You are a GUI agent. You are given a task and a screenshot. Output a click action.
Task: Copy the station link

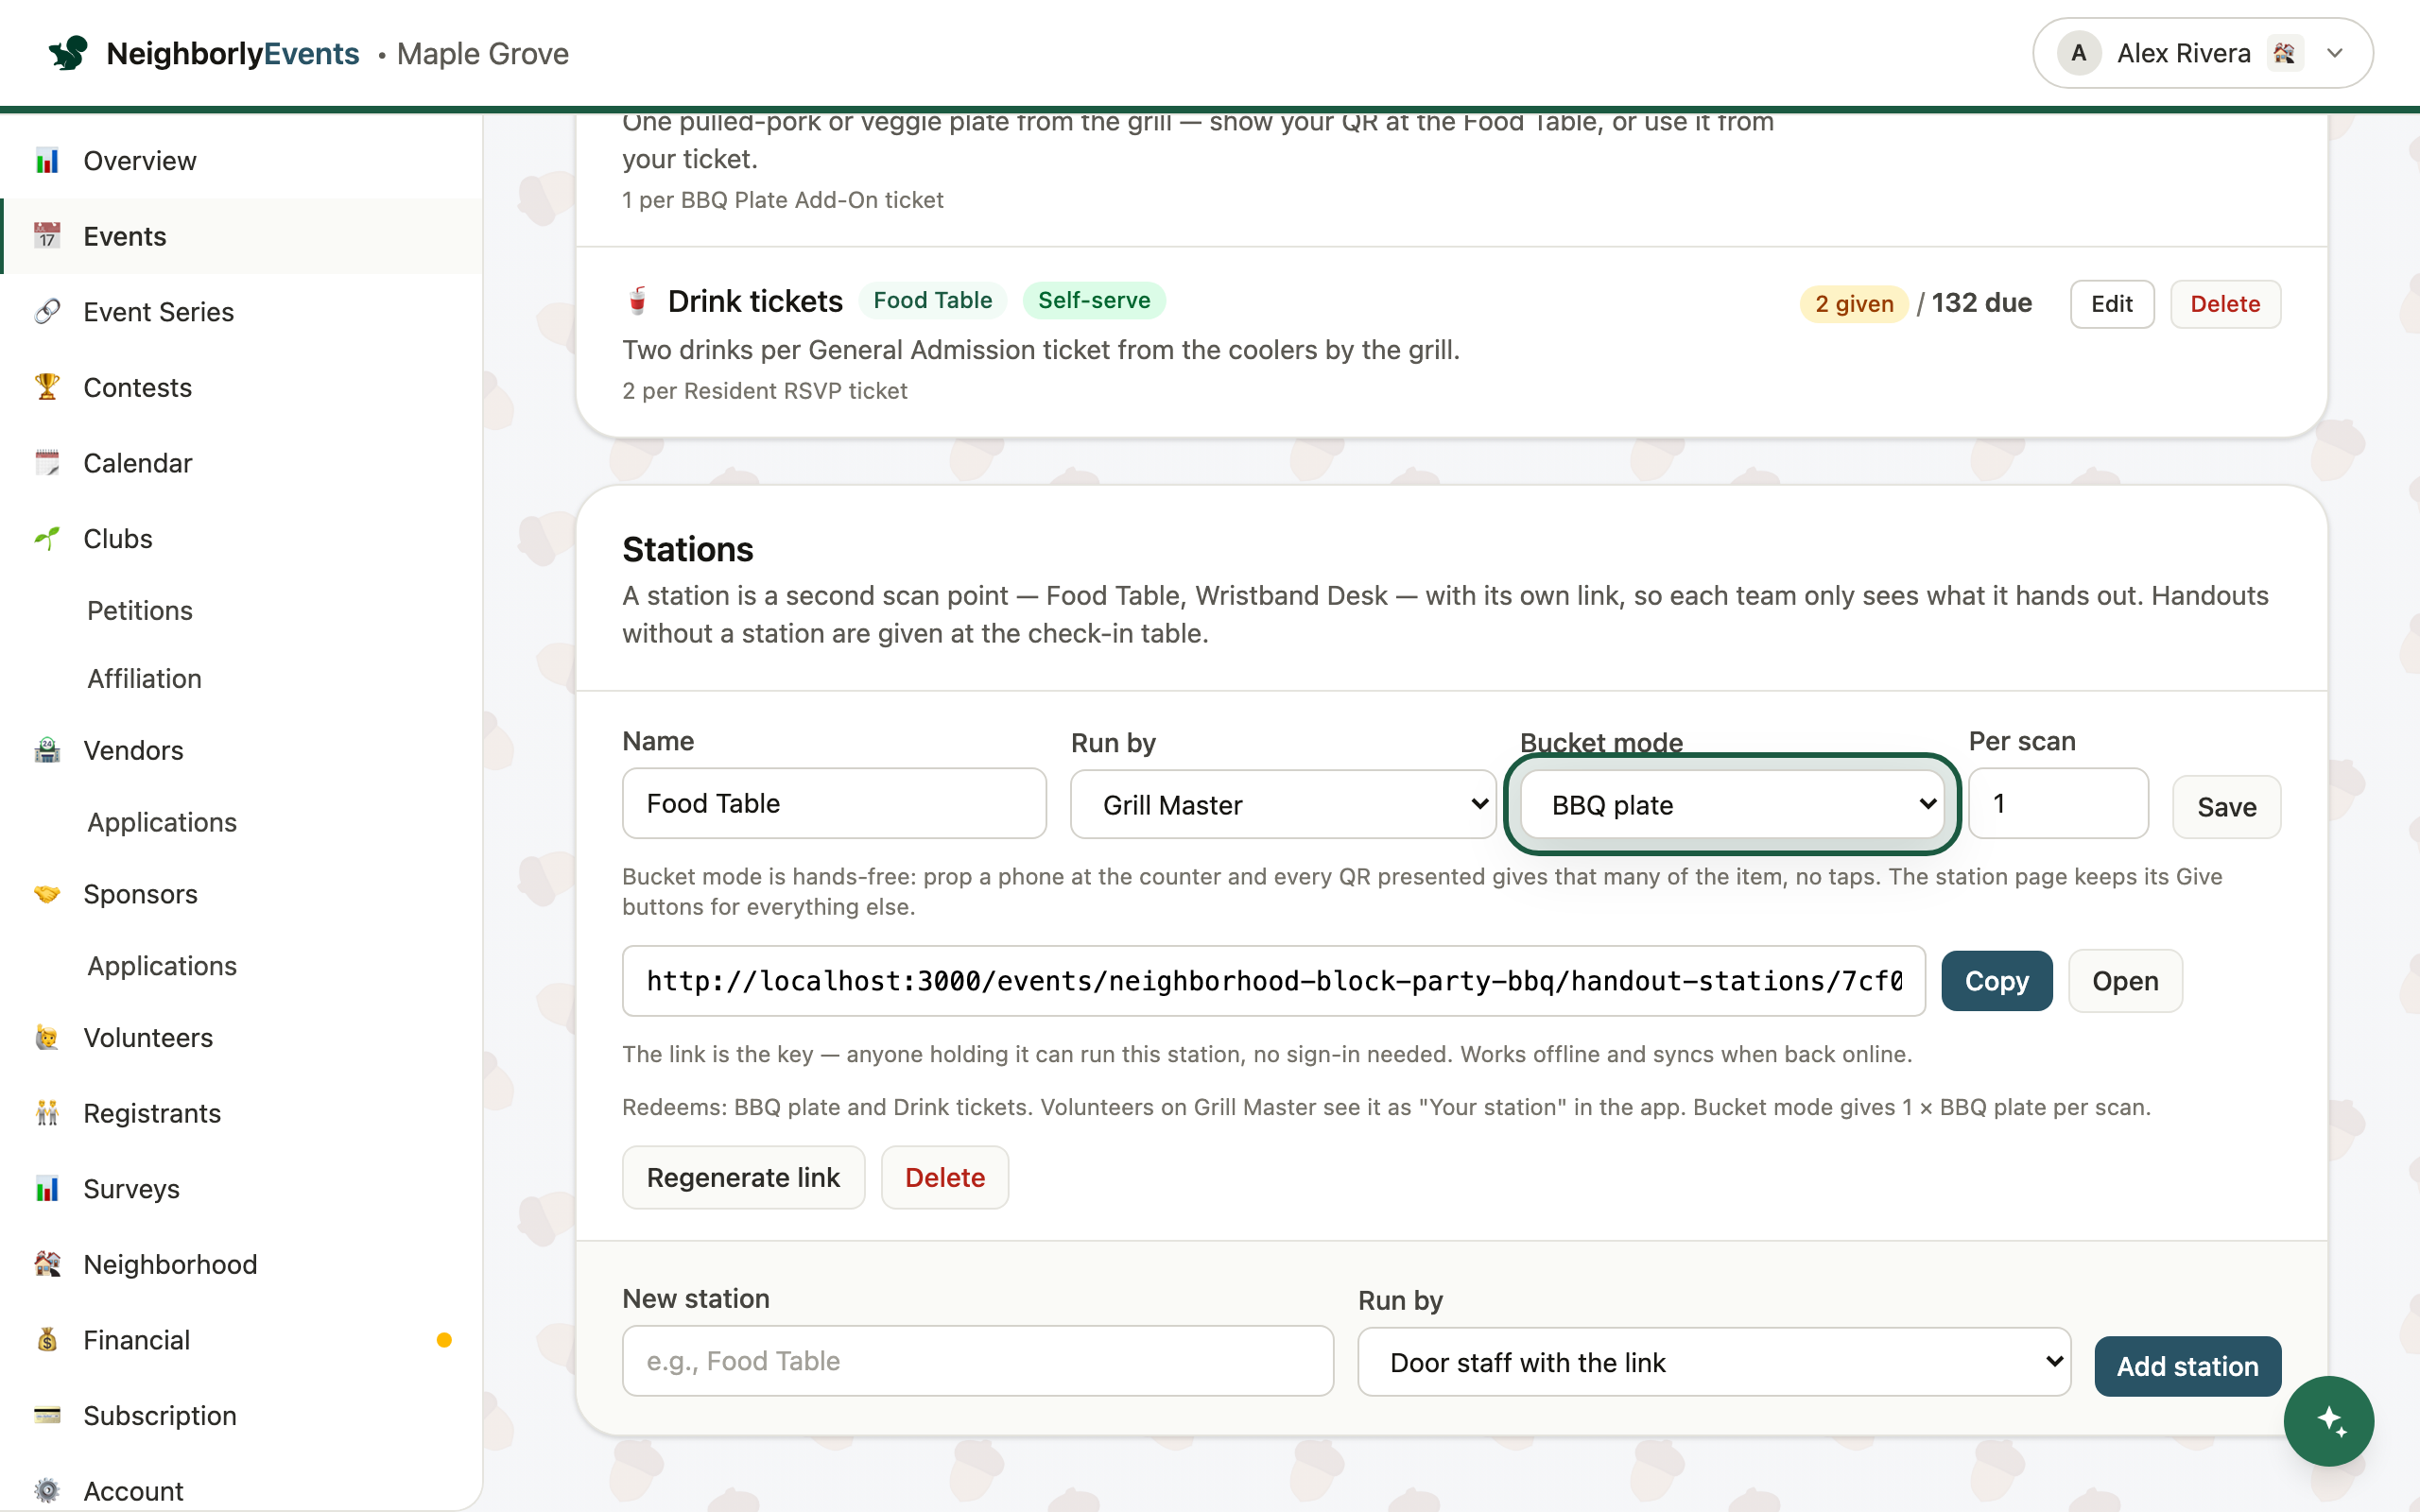pyautogui.click(x=1997, y=981)
